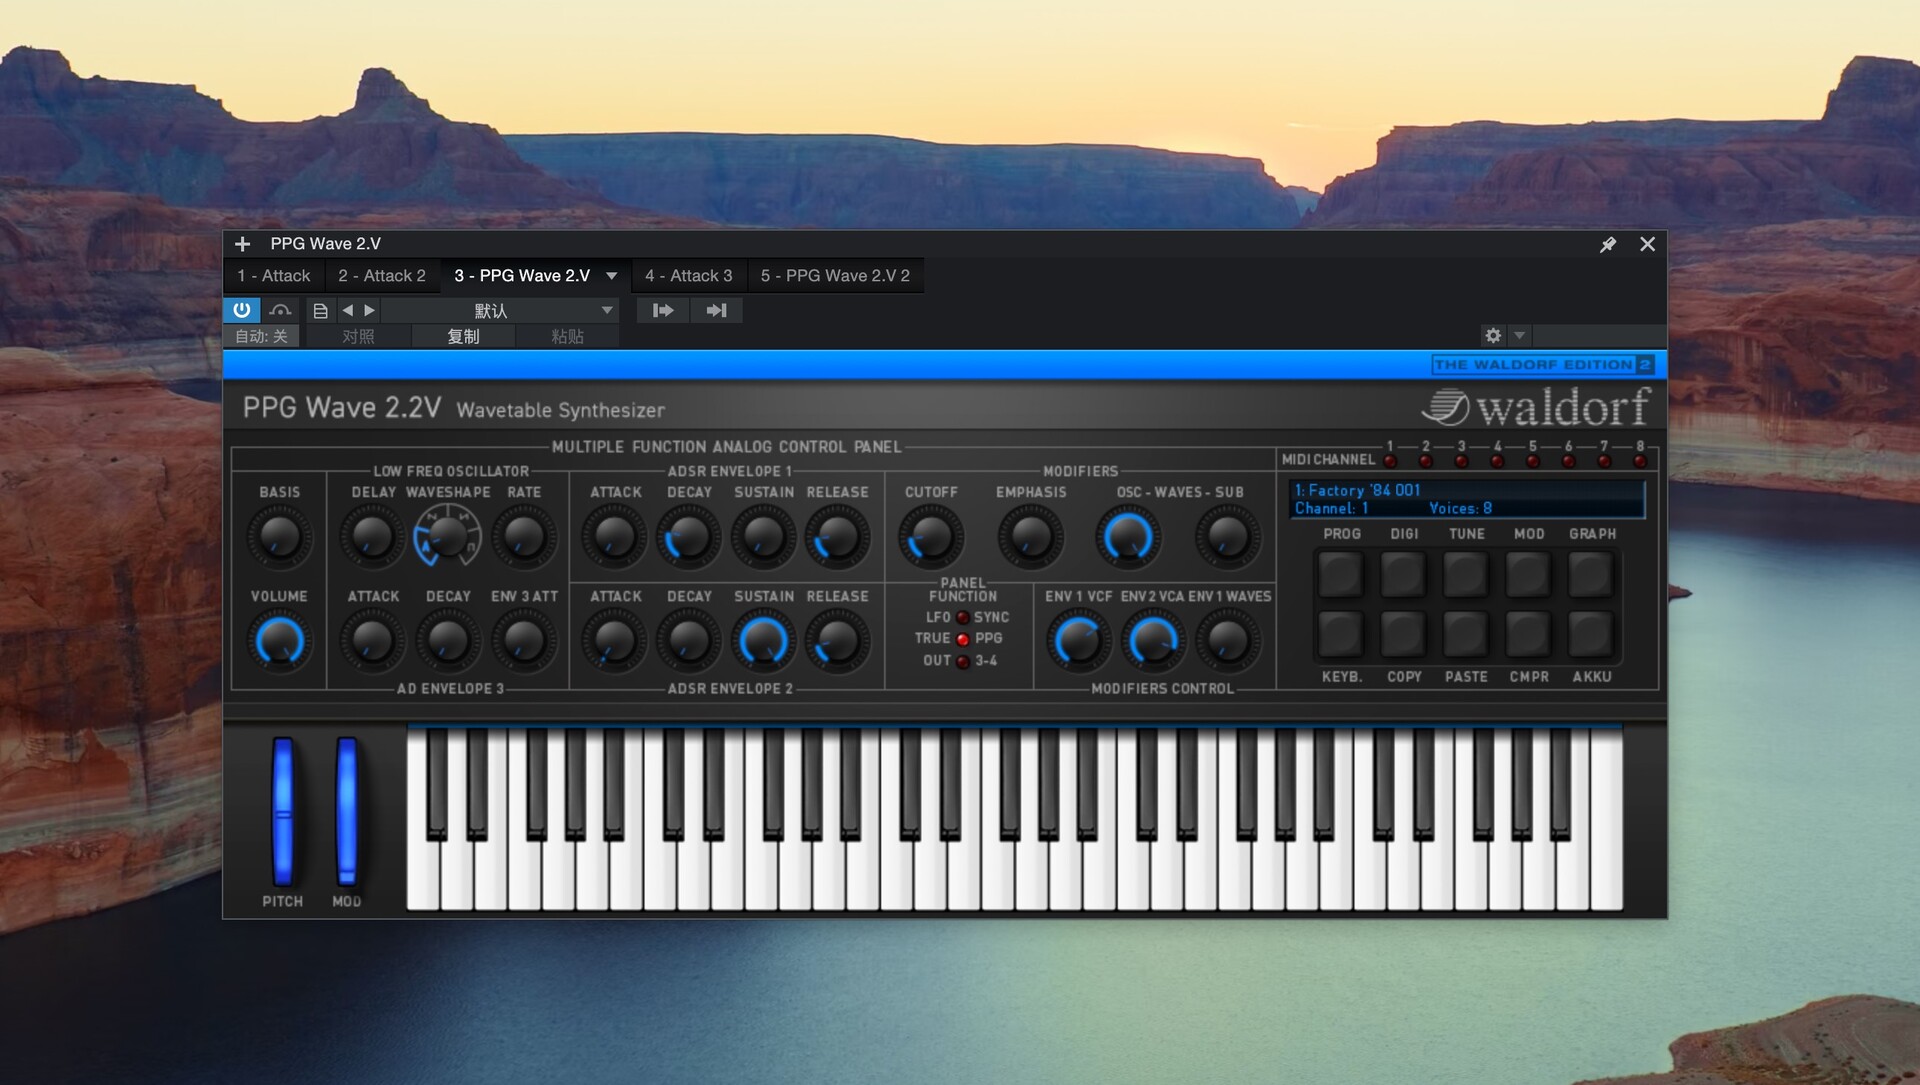The height and width of the screenshot is (1085, 1920).
Task: Click the CMPR pad button
Action: tap(1528, 634)
